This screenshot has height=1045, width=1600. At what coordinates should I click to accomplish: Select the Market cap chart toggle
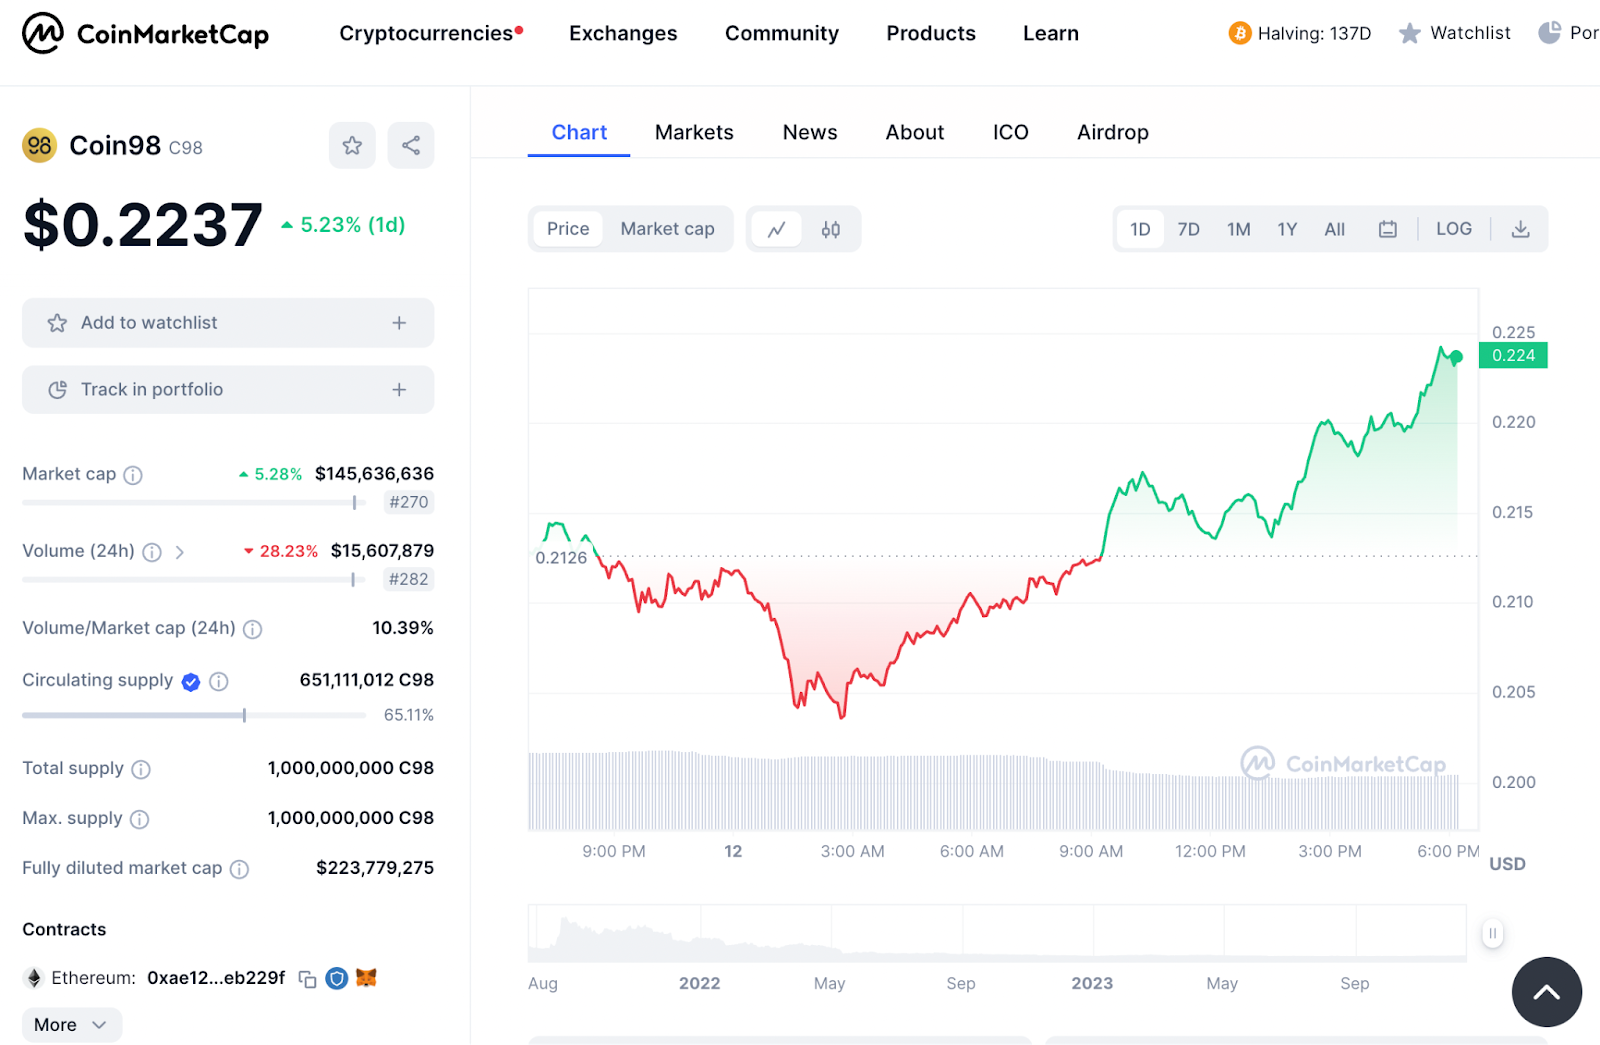(x=667, y=229)
